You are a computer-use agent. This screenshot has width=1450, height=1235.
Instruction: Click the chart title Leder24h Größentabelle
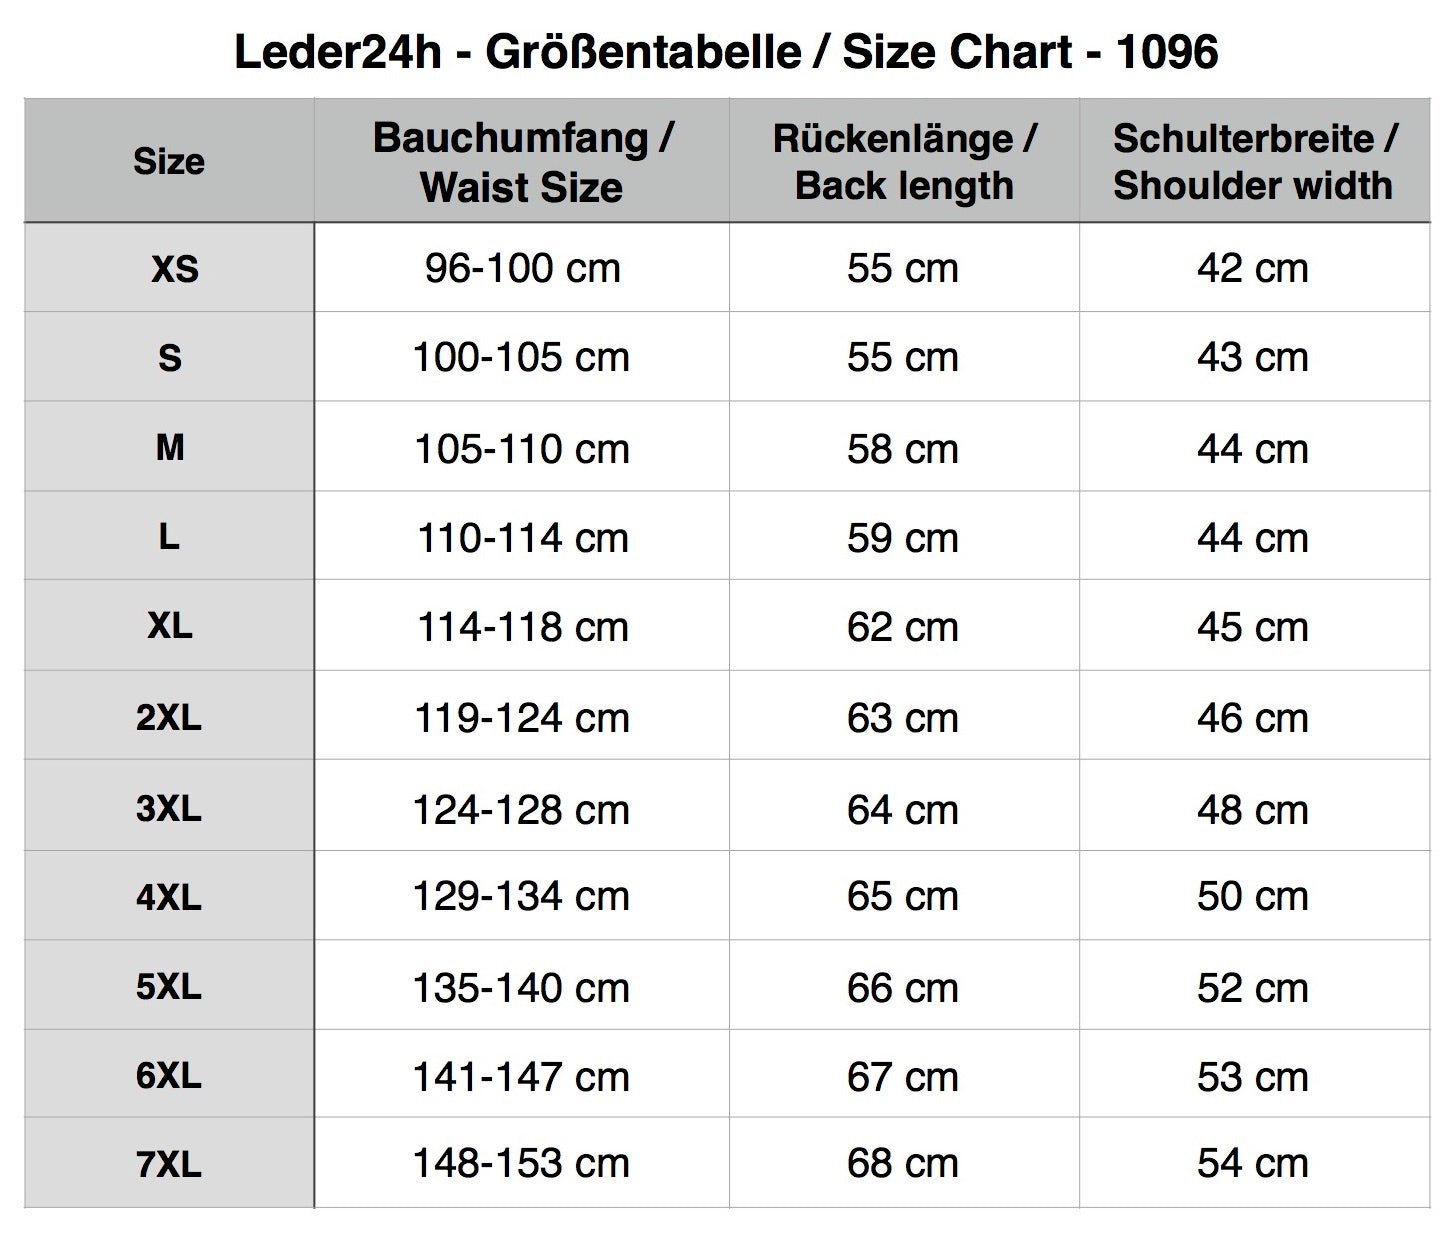(726, 52)
